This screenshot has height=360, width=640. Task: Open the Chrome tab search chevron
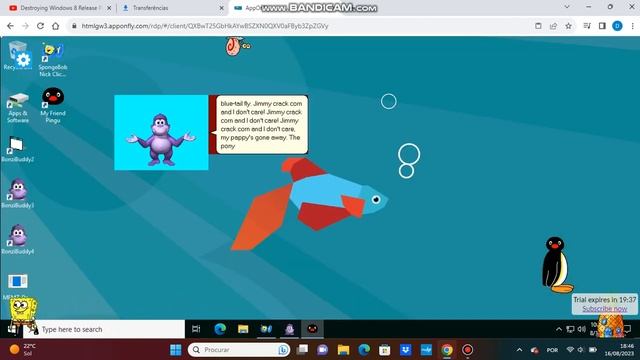coord(567,7)
